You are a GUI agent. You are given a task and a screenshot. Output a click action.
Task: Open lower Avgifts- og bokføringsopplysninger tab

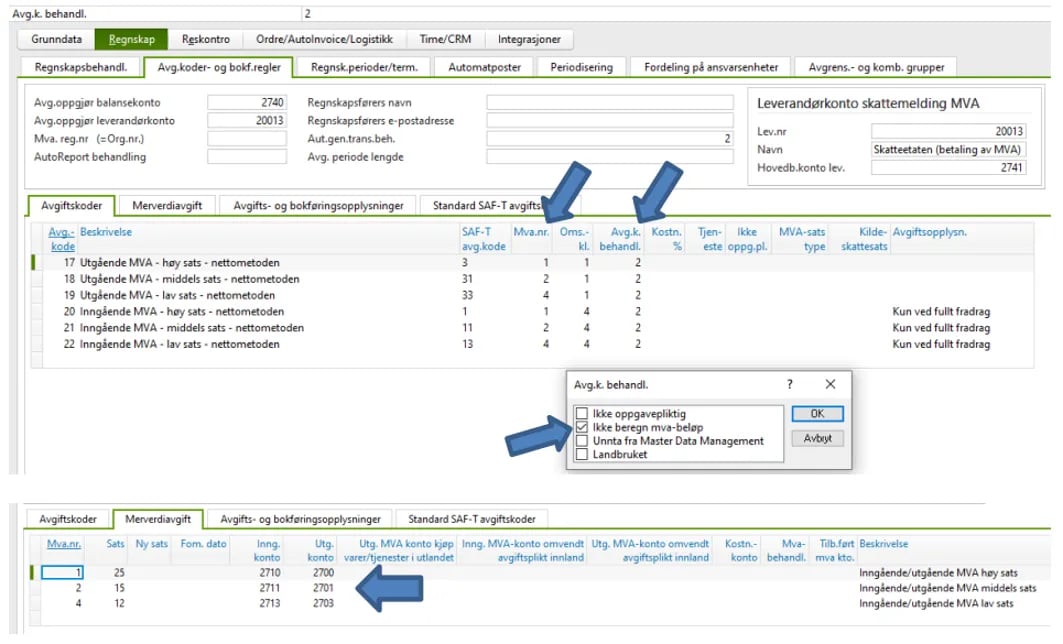[x=300, y=519]
